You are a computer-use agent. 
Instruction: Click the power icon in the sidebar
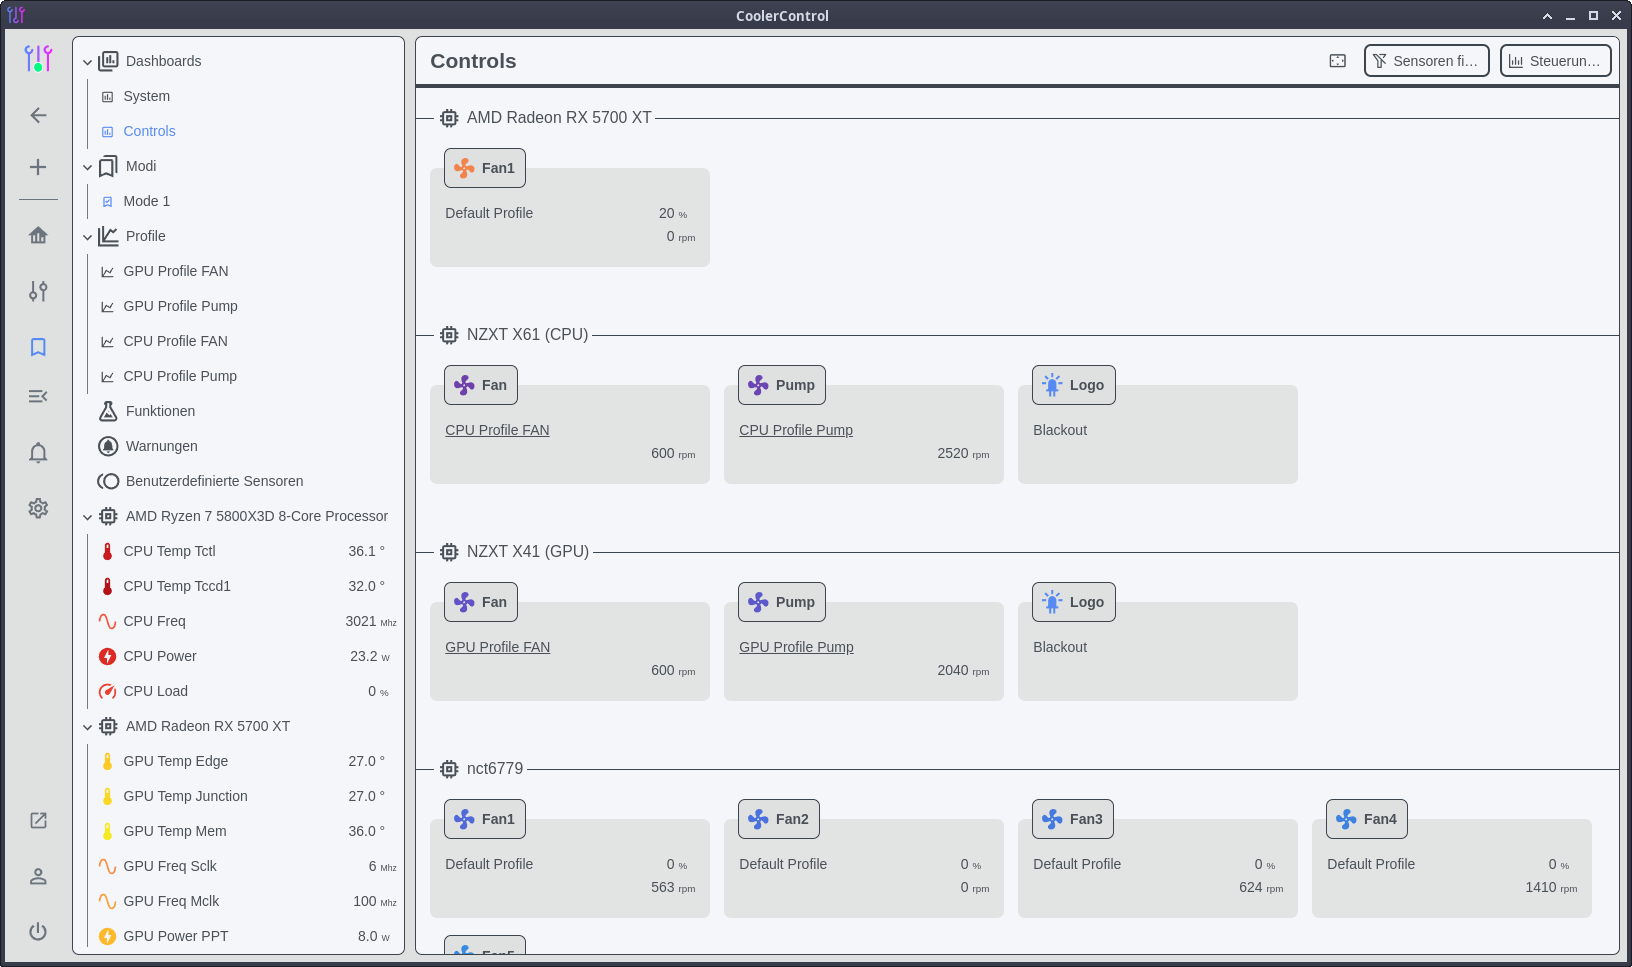point(38,931)
